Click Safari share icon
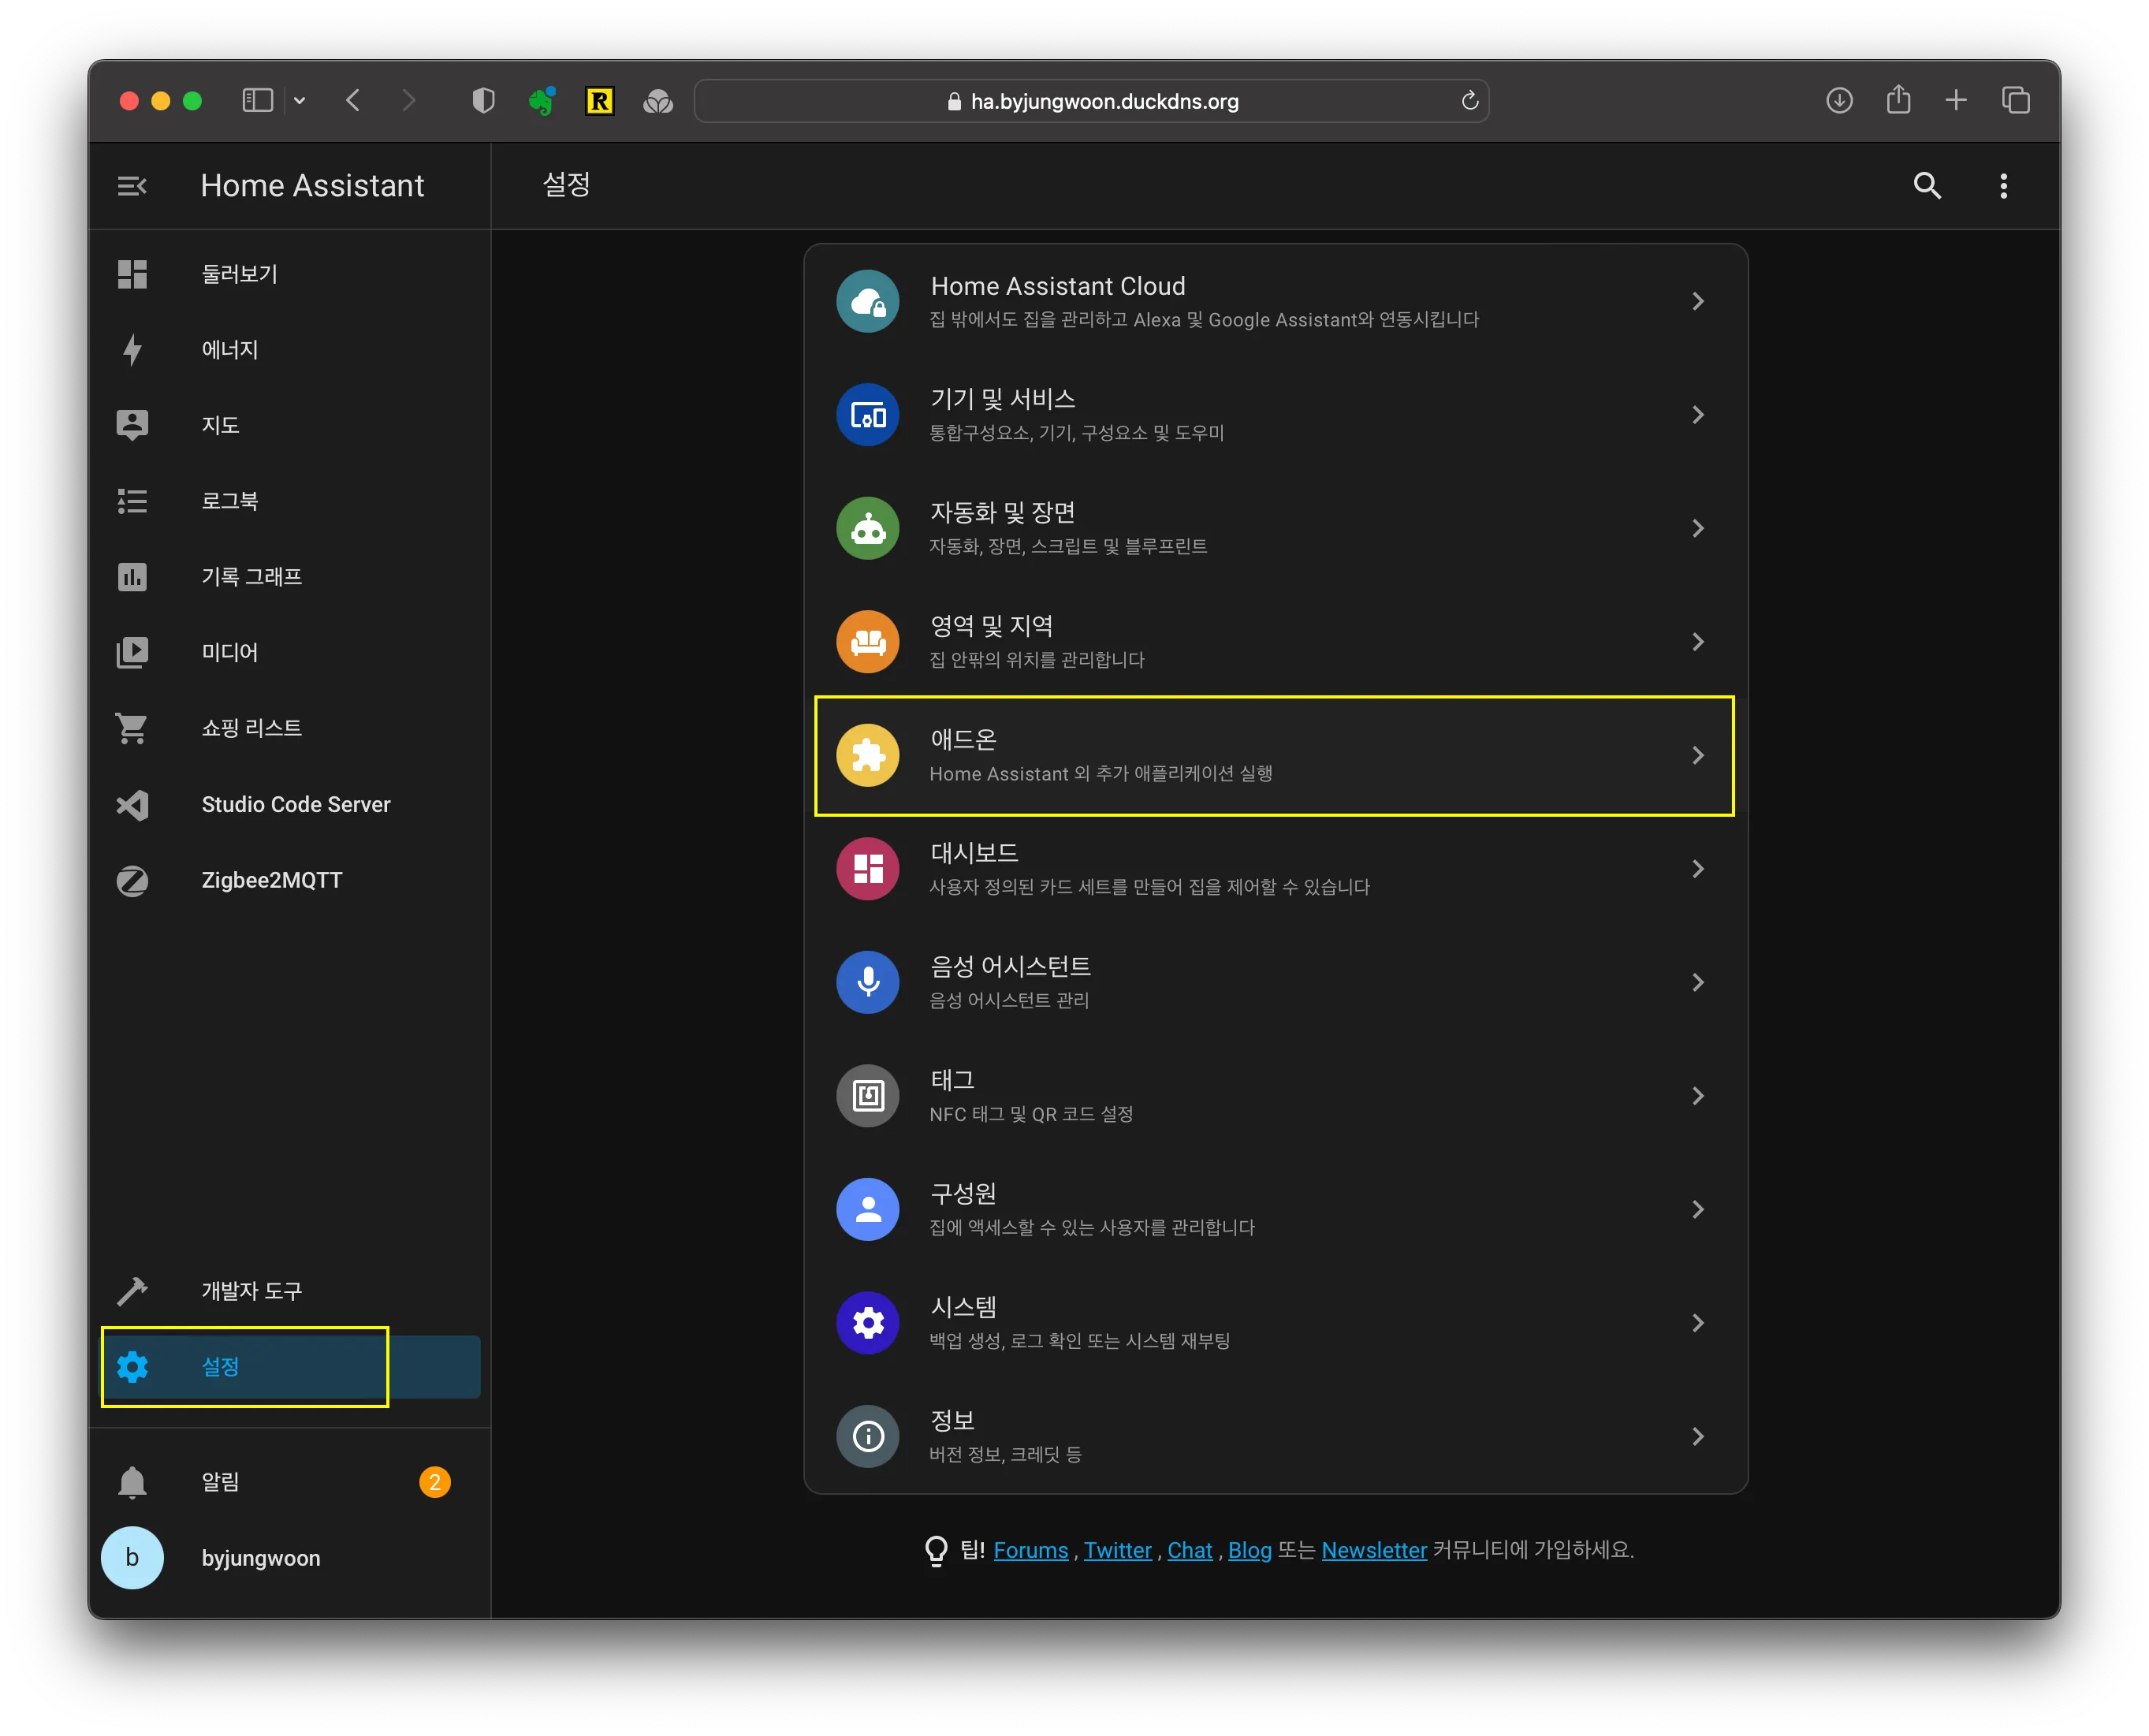 1898,100
